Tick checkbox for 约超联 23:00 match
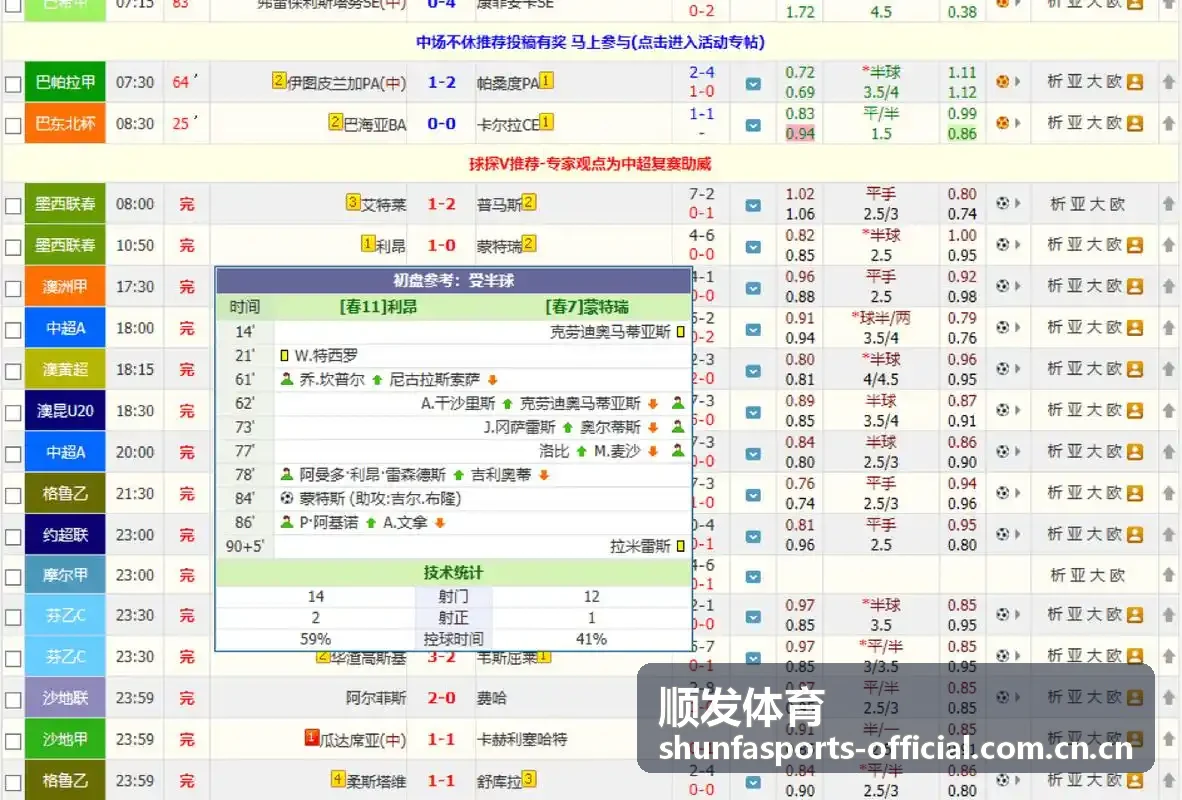The width and height of the screenshot is (1182, 800). (13, 536)
